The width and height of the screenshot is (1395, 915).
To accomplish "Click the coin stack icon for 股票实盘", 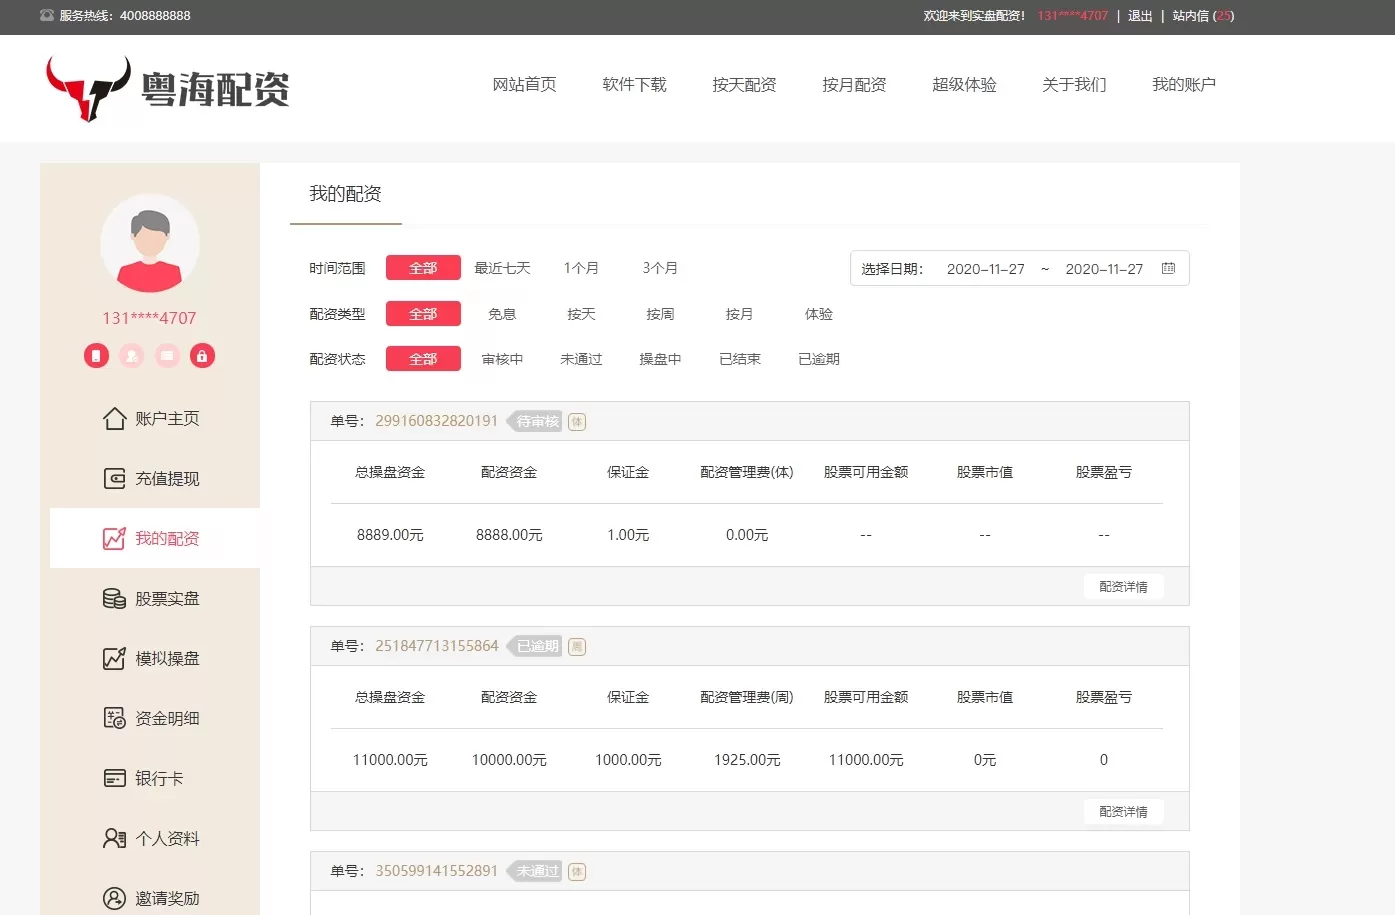I will coord(115,598).
